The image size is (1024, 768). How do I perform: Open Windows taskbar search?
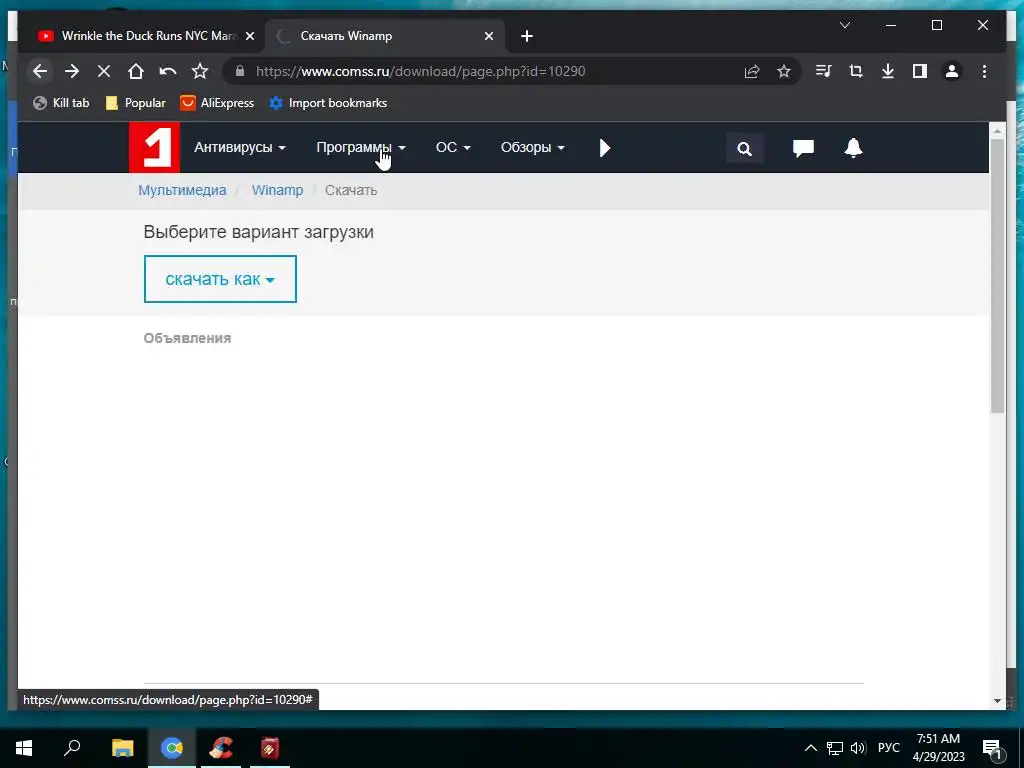pyautogui.click(x=72, y=747)
